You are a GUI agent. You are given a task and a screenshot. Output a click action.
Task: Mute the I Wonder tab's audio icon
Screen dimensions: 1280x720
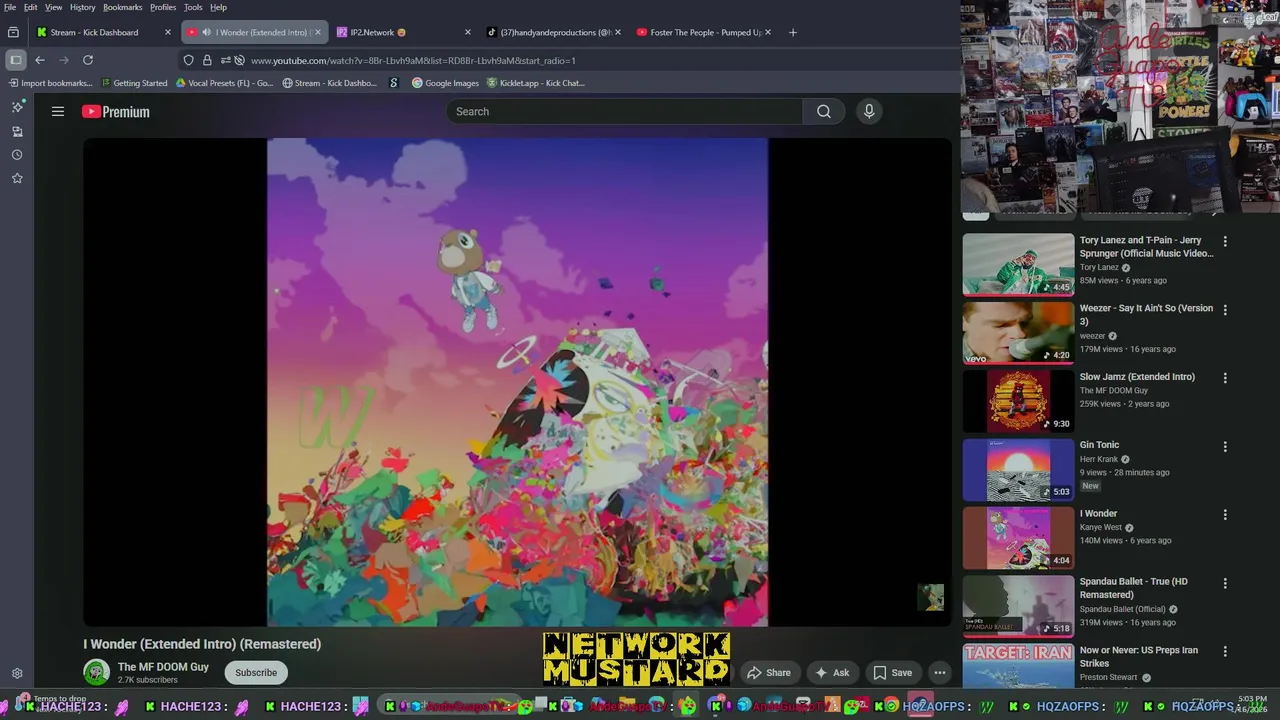click(206, 32)
